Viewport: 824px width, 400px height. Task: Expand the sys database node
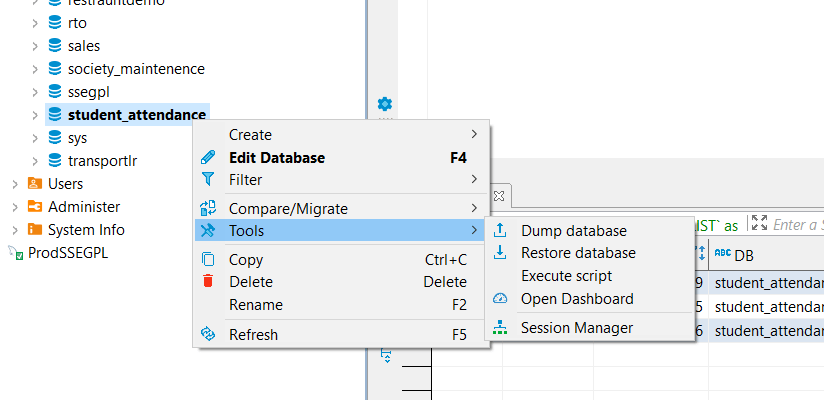(35, 138)
